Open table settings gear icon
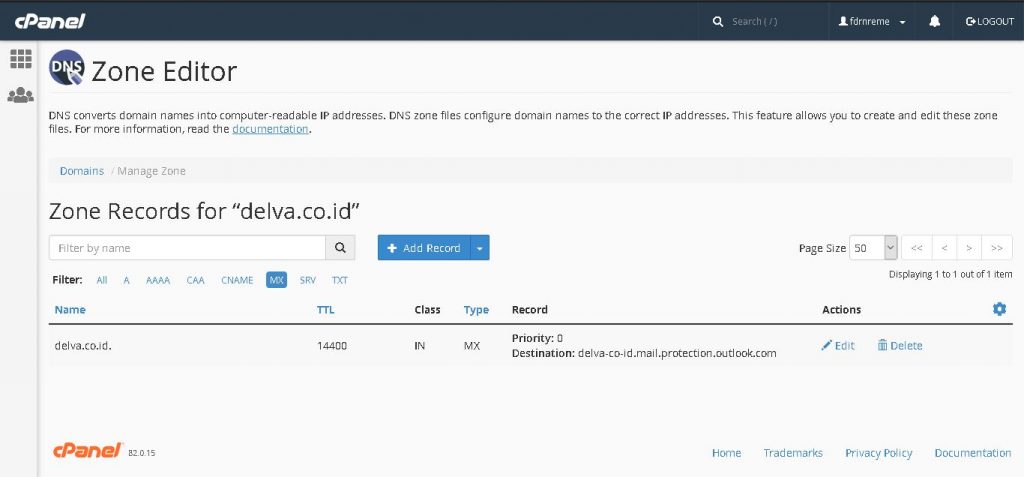The width and height of the screenshot is (1024, 477). click(x=998, y=309)
